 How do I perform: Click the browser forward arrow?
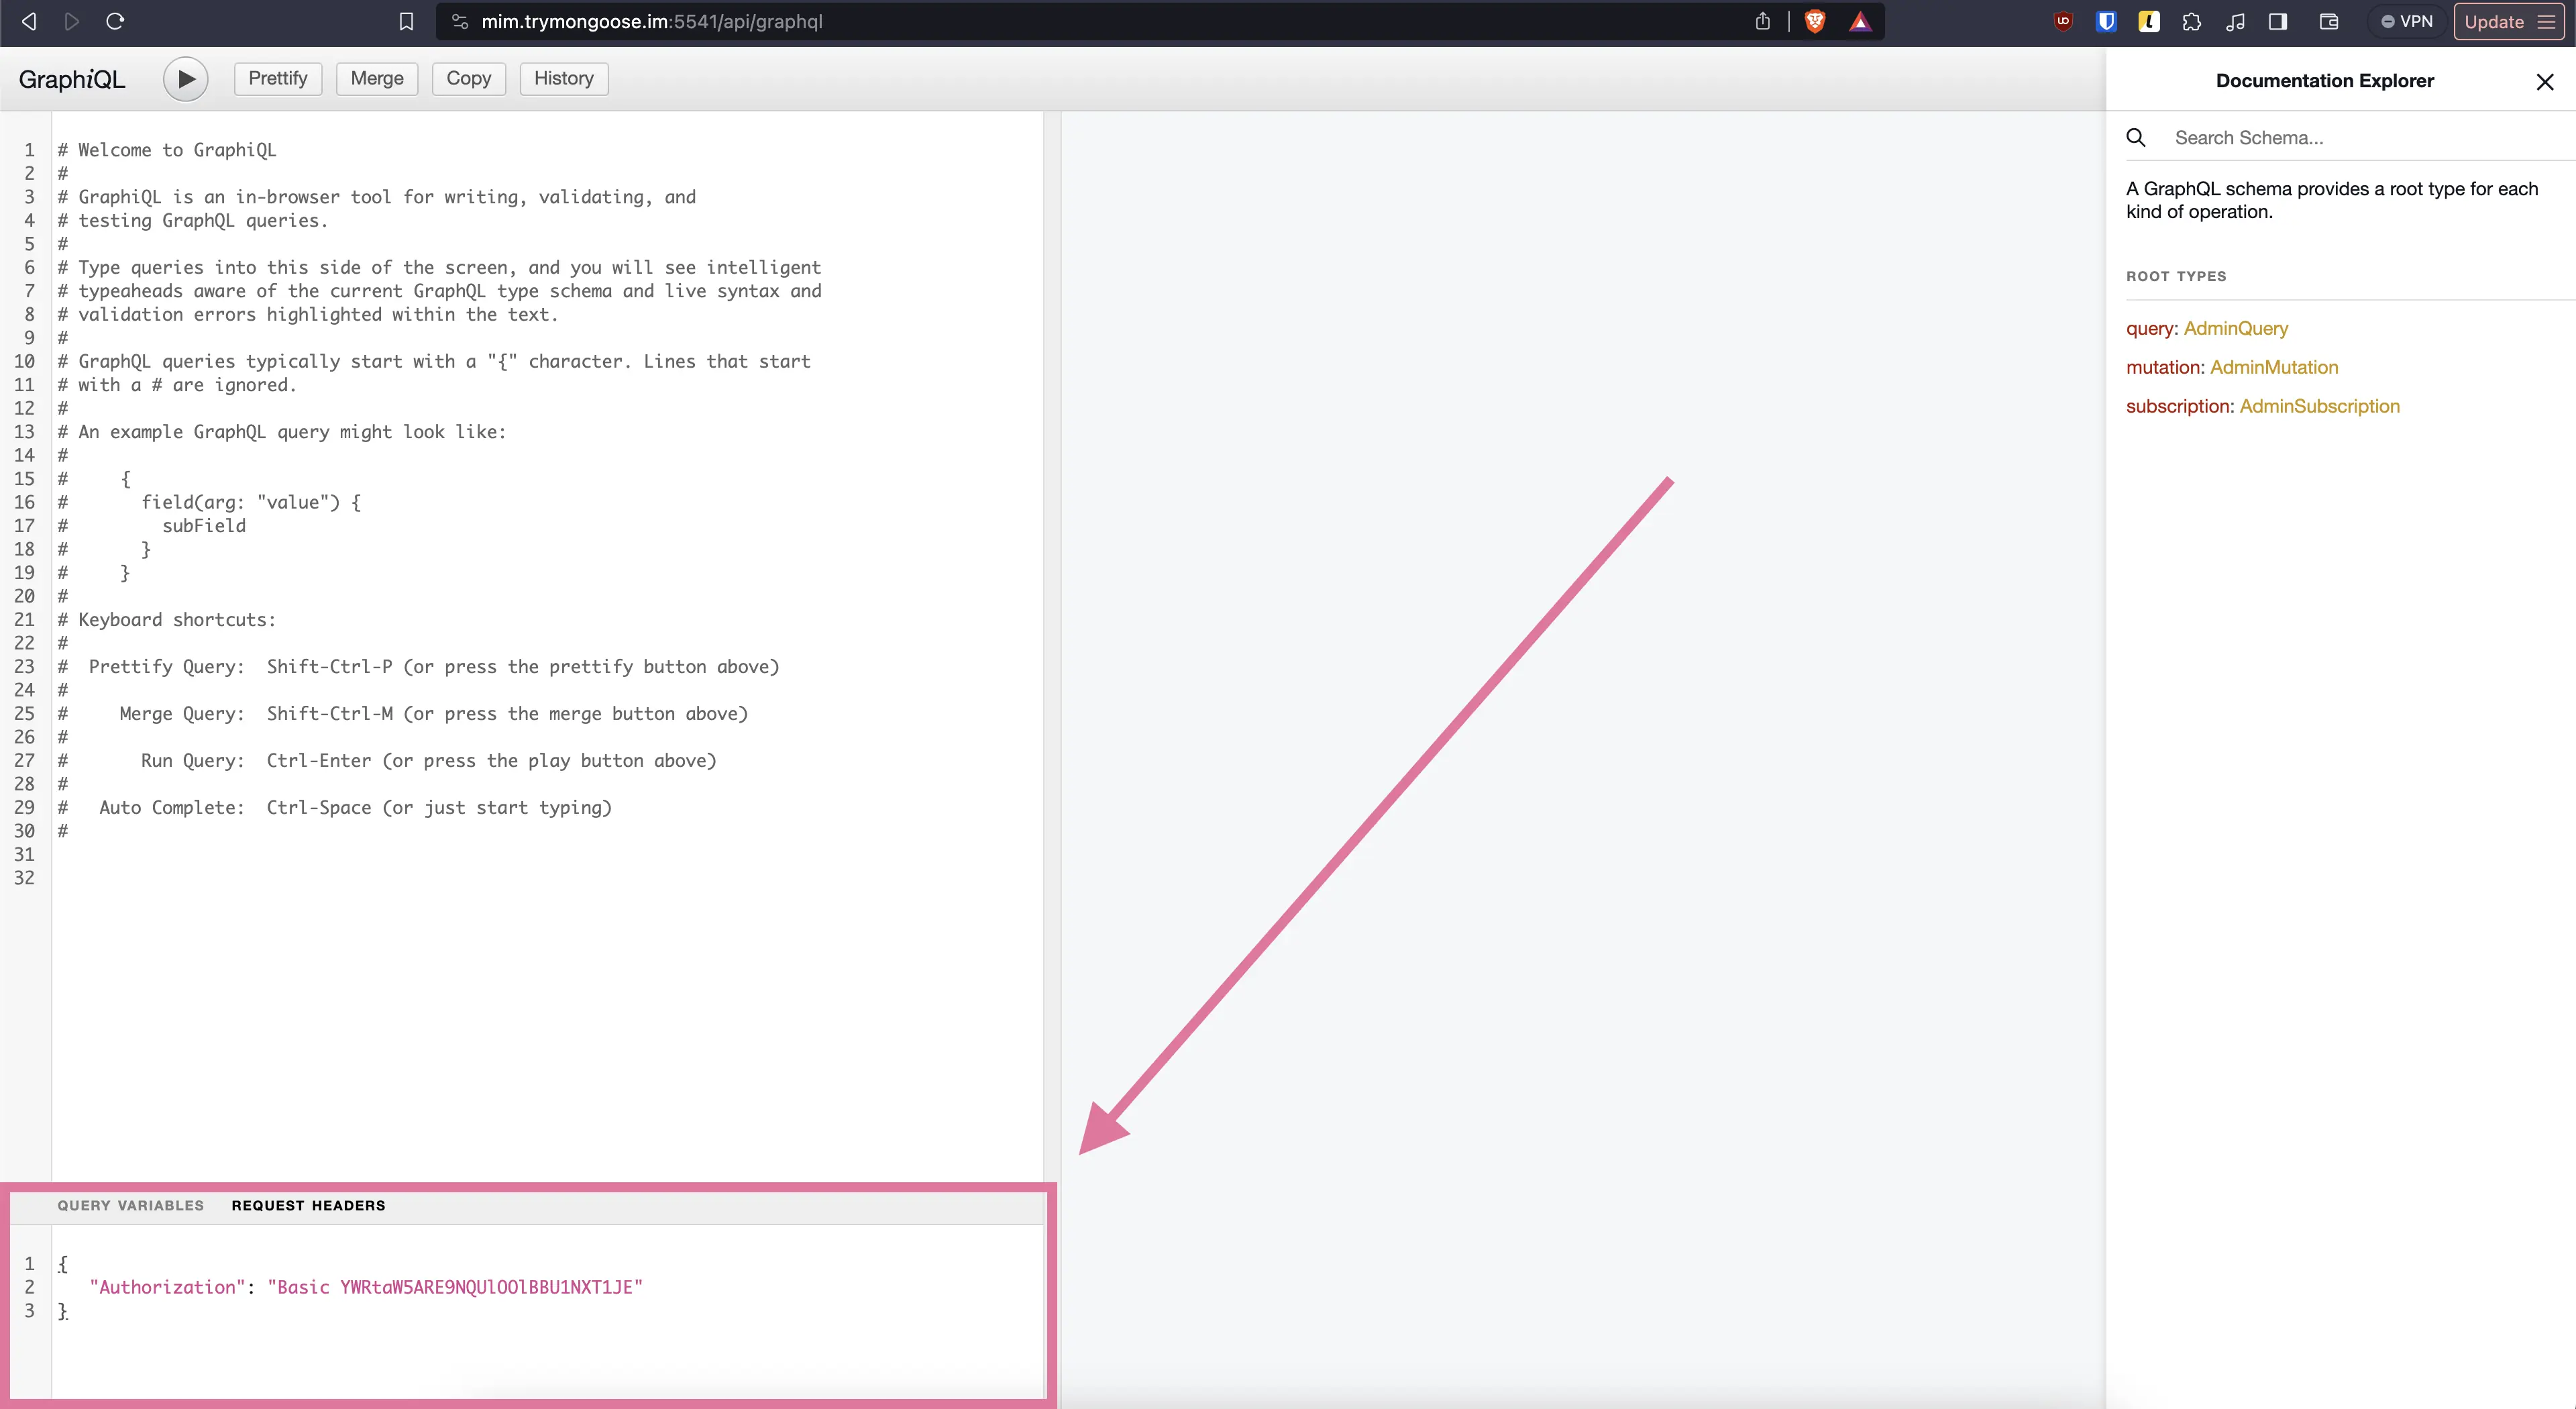coord(72,21)
